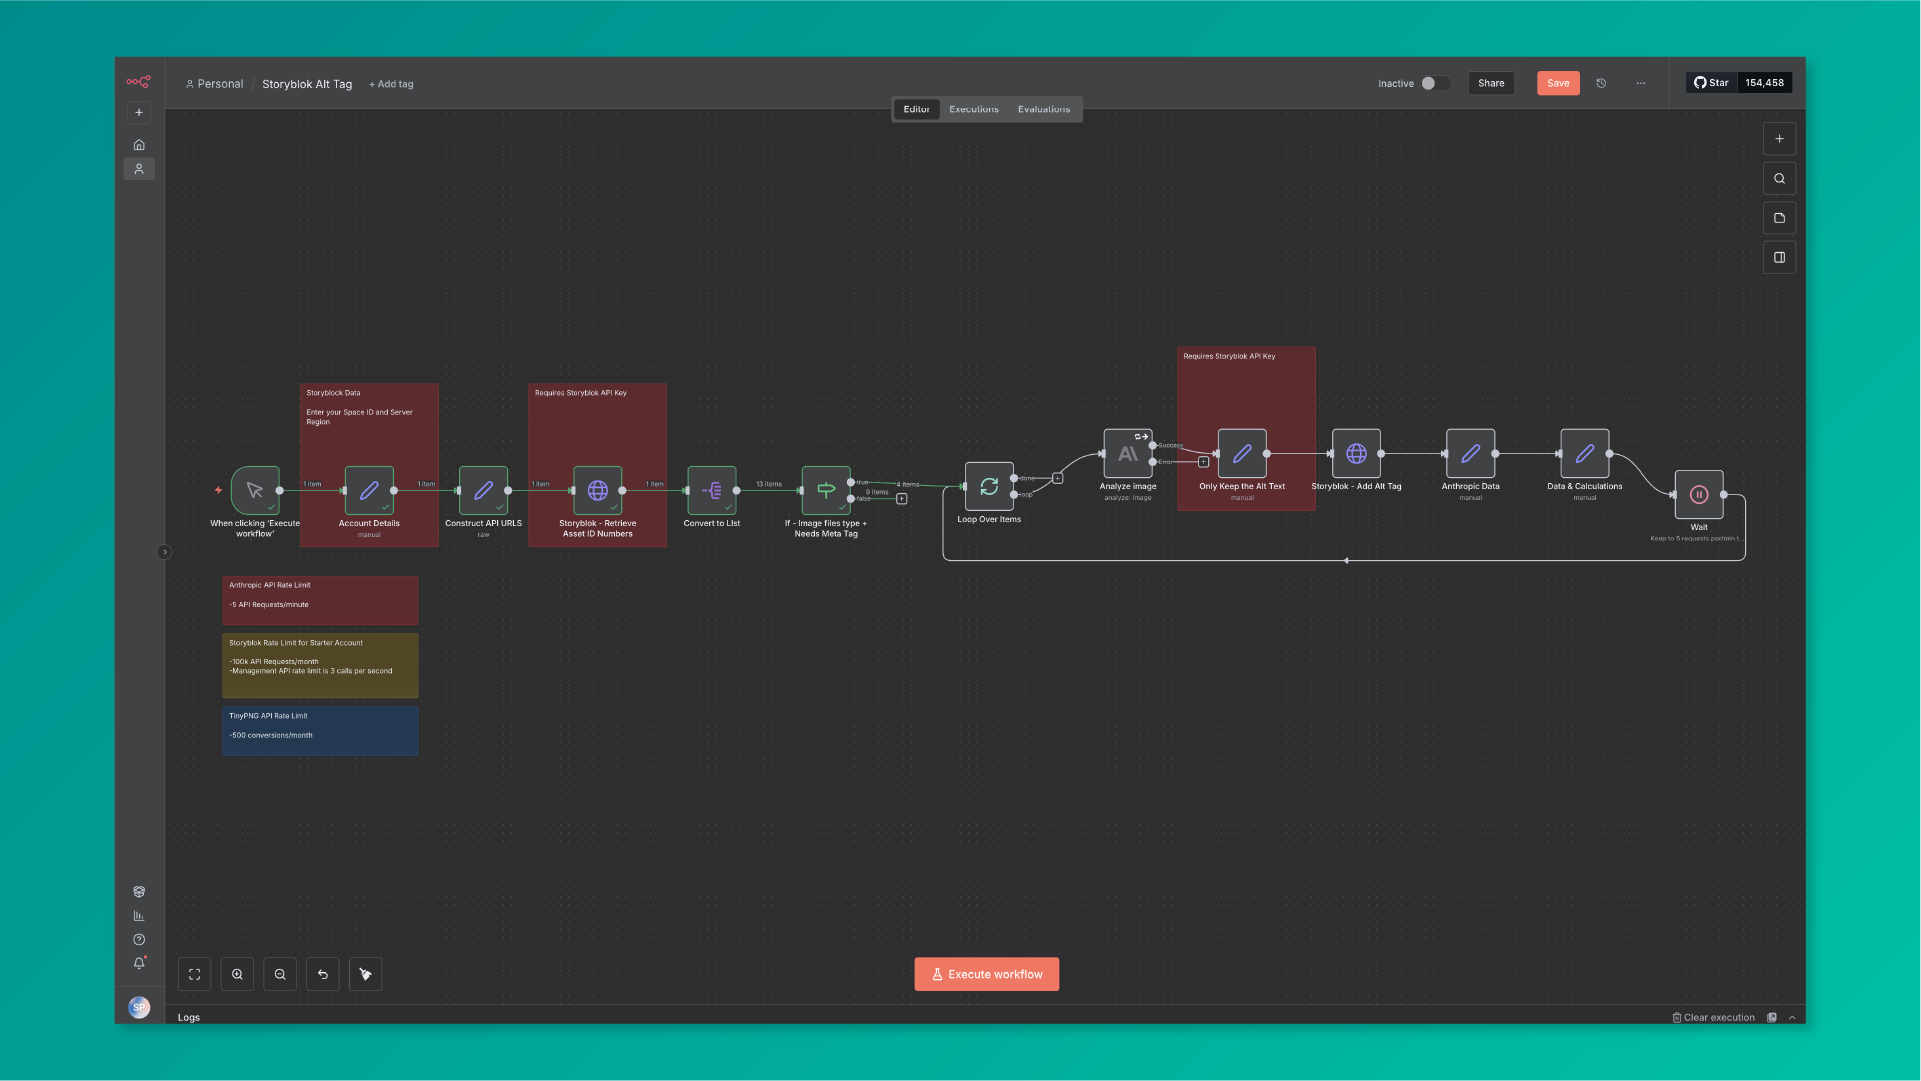Switch to the Evaluations tab

(1043, 109)
